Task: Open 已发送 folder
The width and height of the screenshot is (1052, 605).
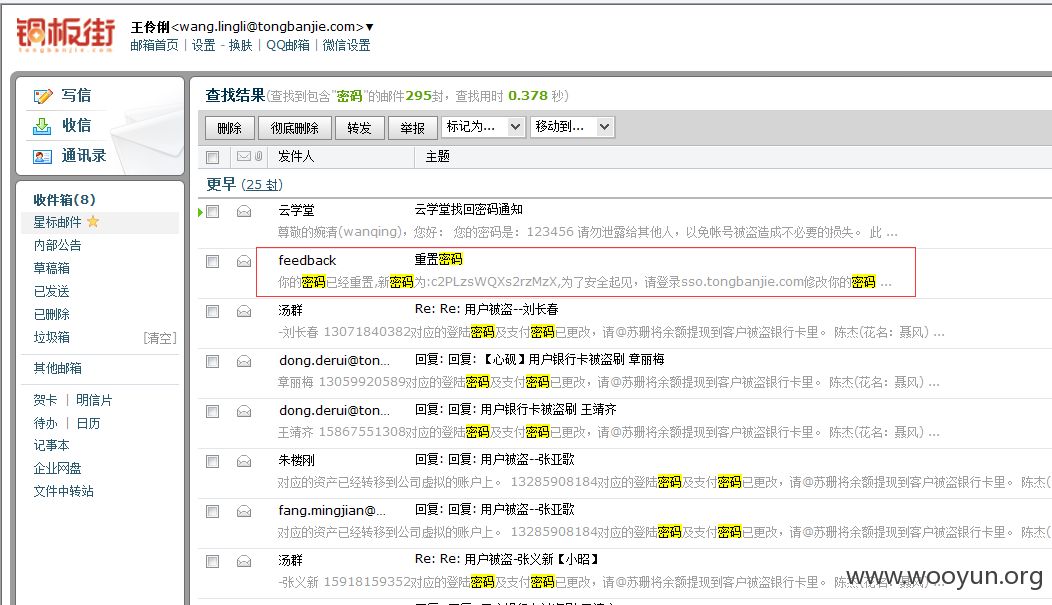Action: coord(52,291)
